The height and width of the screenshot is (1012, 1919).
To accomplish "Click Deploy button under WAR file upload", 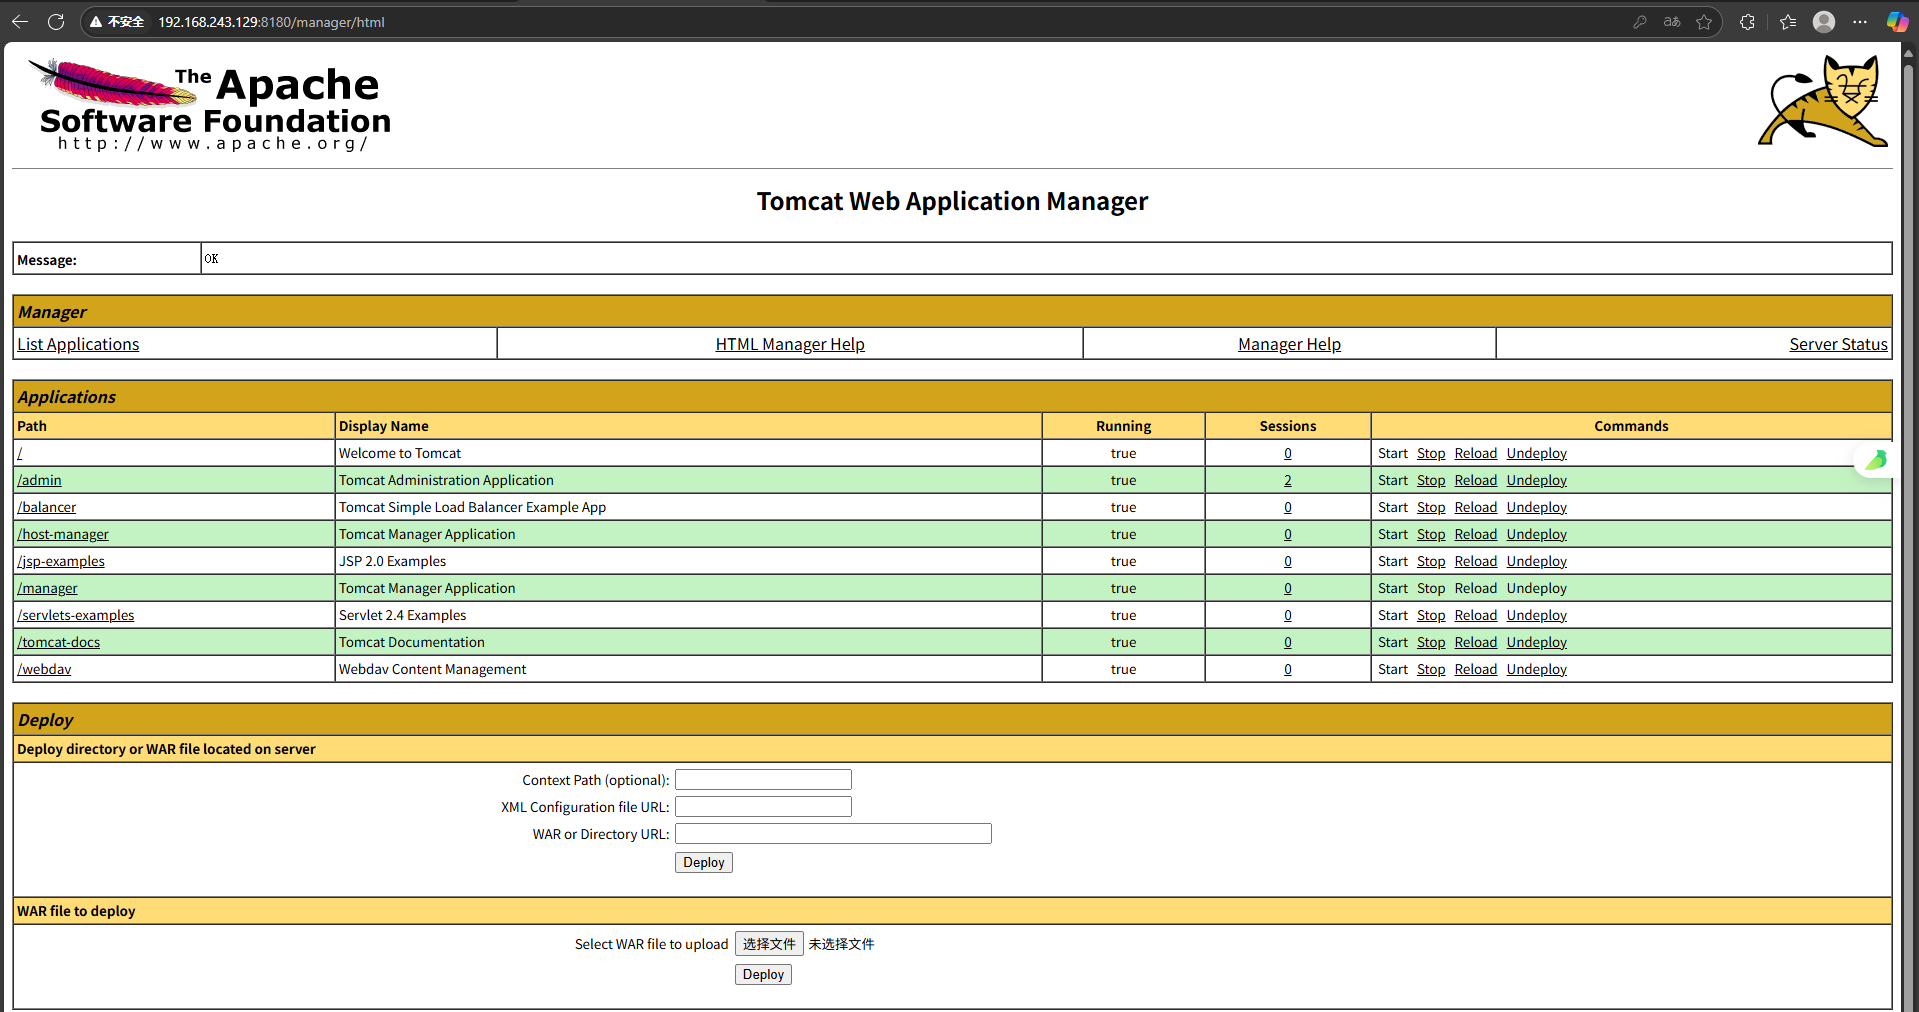I will pos(763,974).
